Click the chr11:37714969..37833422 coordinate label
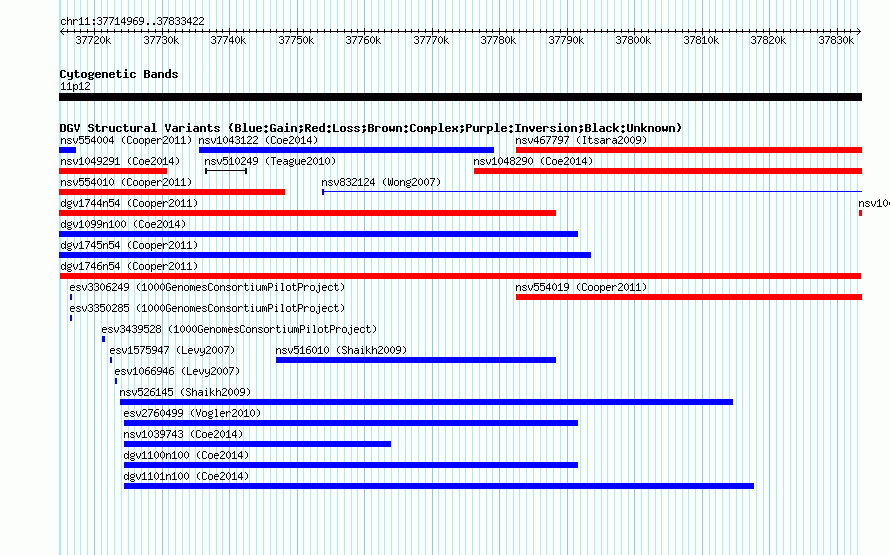The image size is (890, 555). pos(132,21)
